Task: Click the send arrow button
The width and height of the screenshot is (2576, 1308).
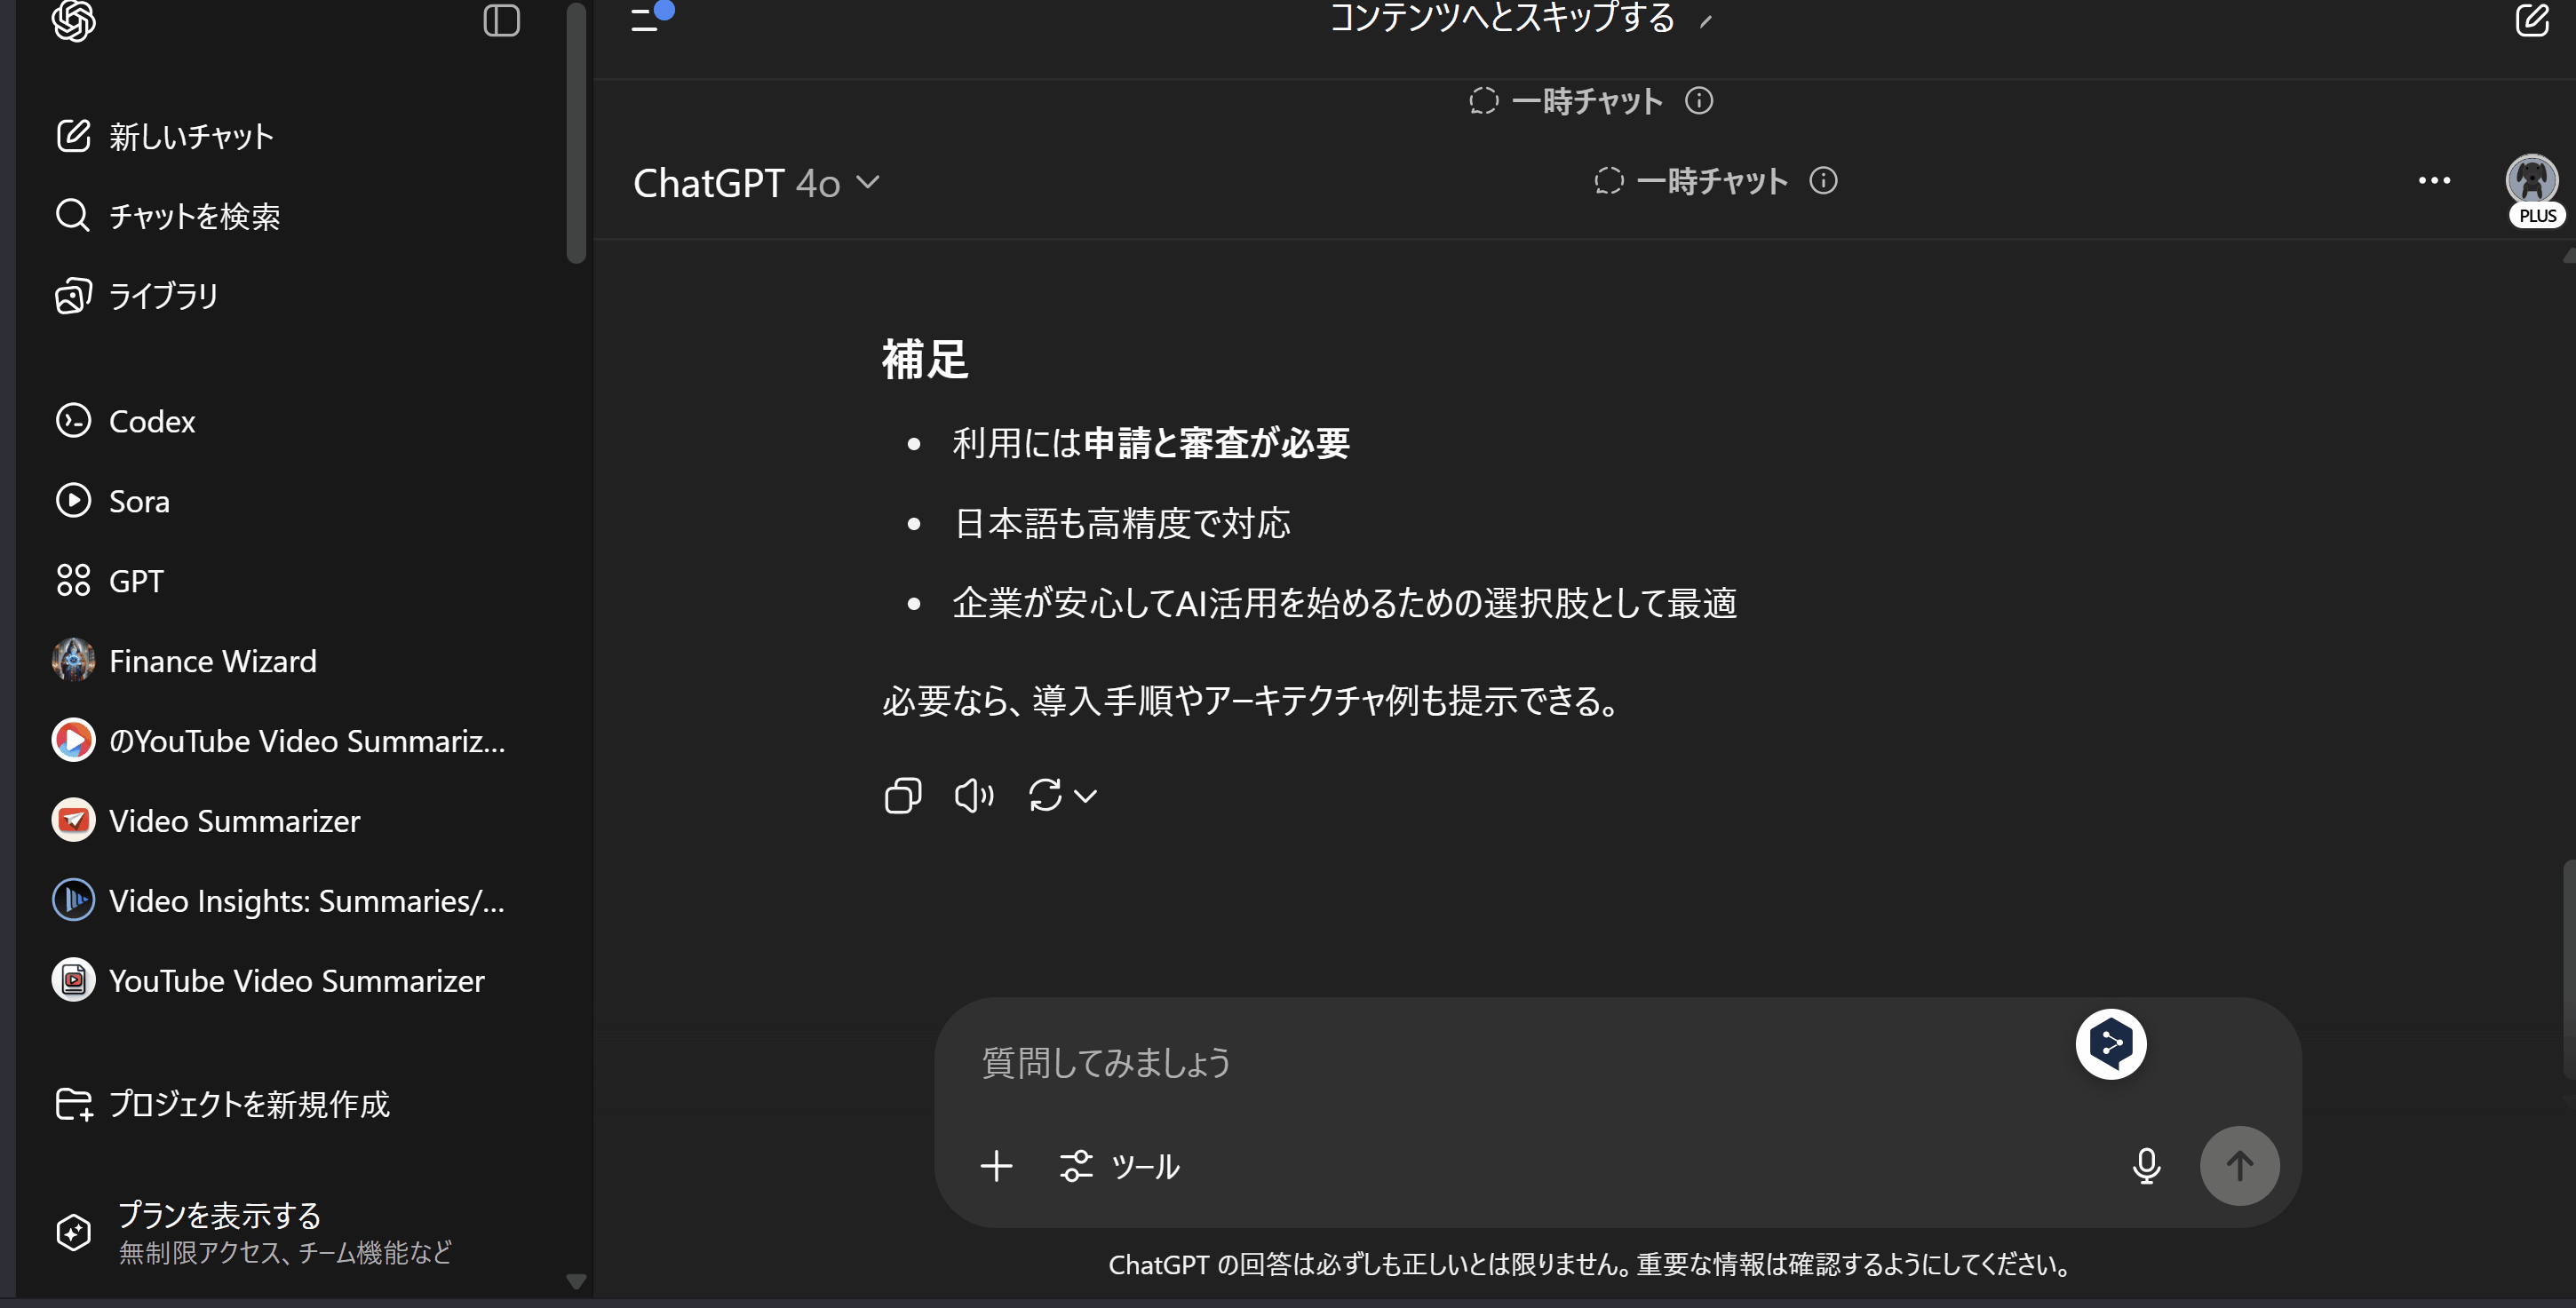Action: [x=2240, y=1166]
